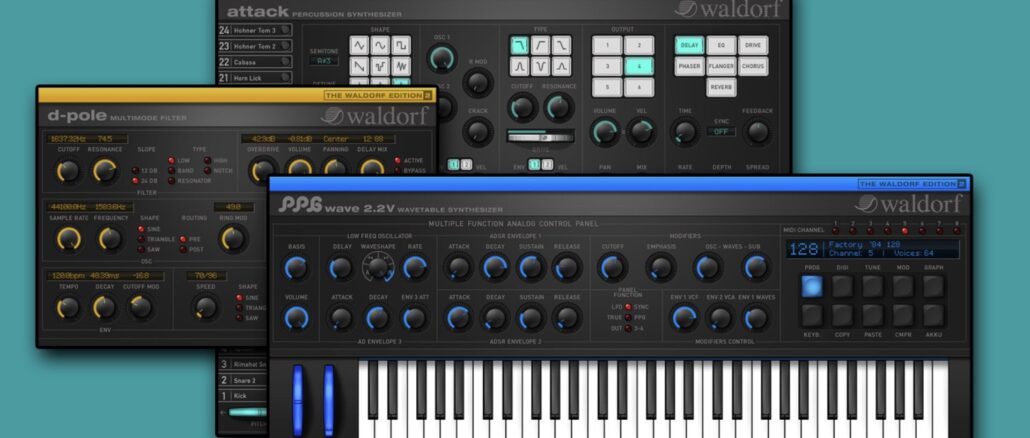The image size is (1030, 438).
Task: Select the Snare 2 sound slot
Action: [244, 380]
